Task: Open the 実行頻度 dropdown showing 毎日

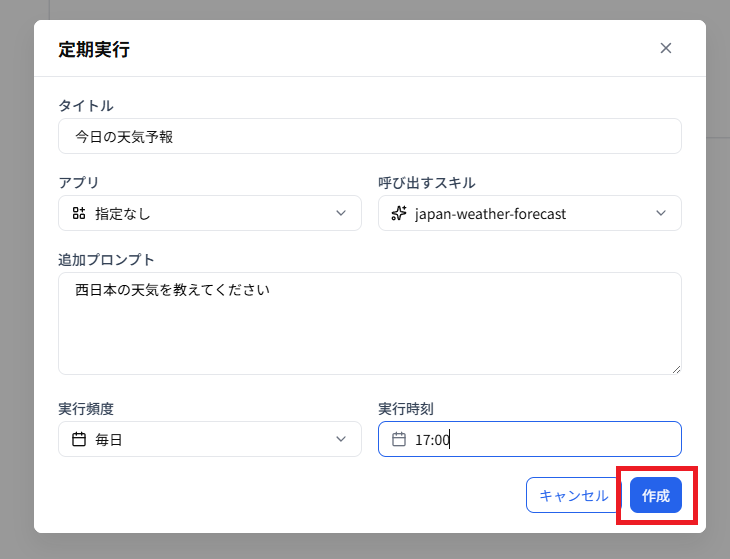Action: click(210, 439)
